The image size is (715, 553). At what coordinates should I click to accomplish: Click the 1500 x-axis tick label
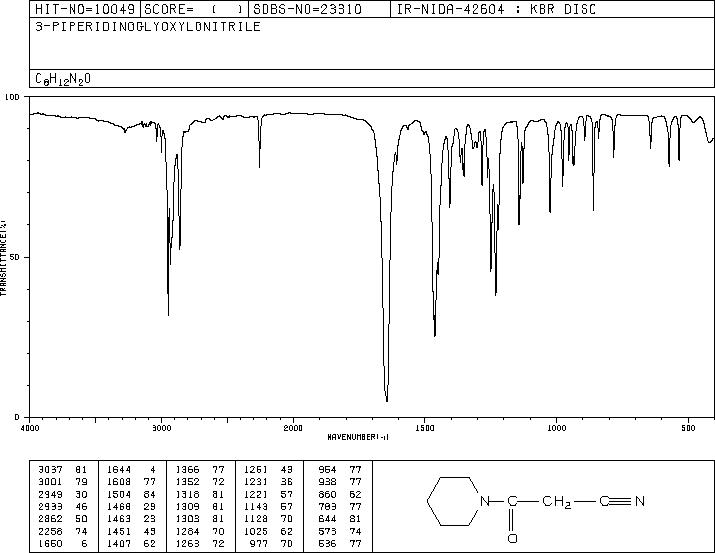pyautogui.click(x=425, y=428)
